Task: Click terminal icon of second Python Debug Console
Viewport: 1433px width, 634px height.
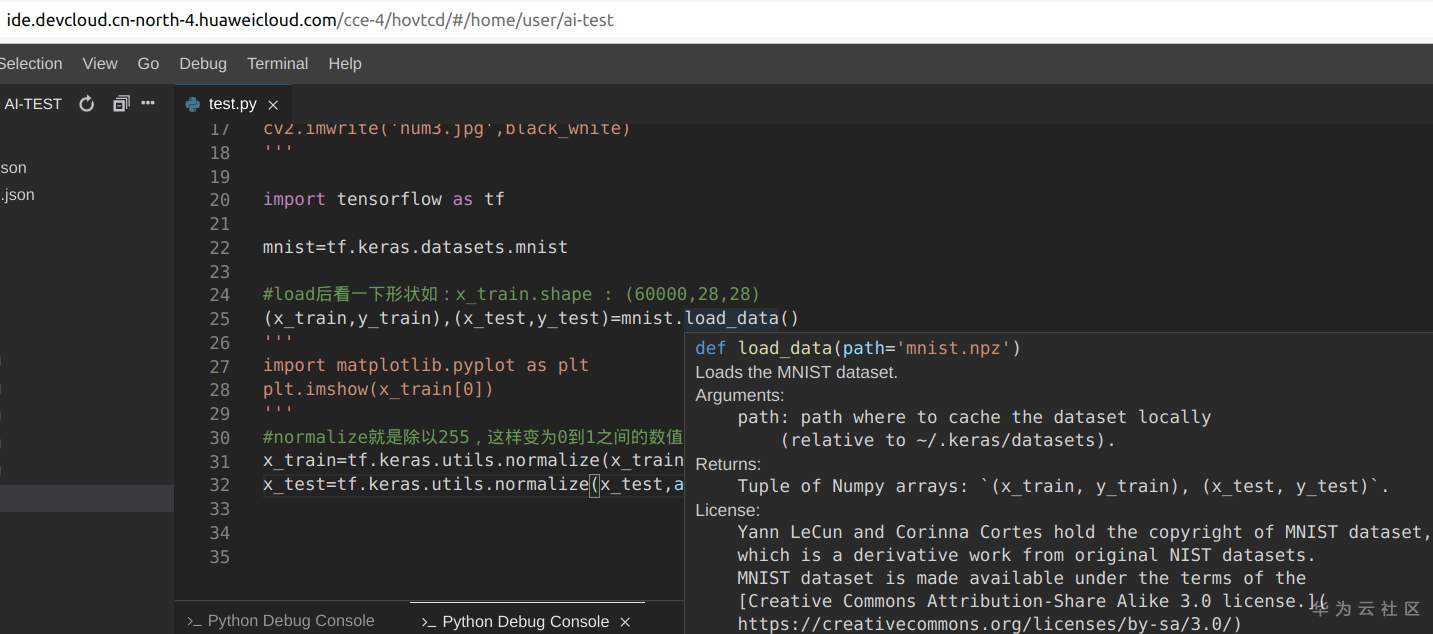Action: [x=429, y=622]
